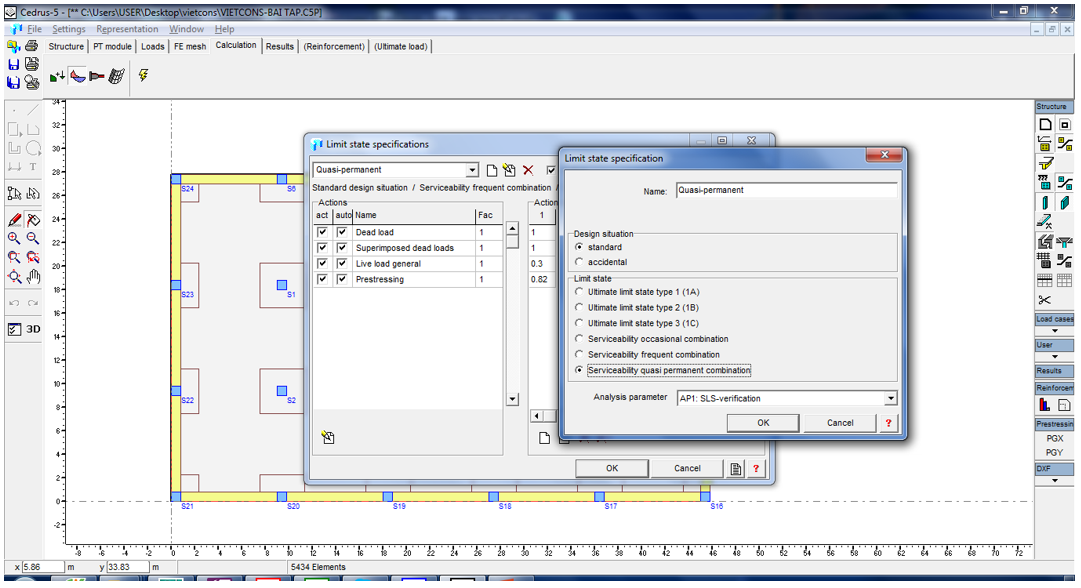Screen dimensions: 1081x588
Task: Toggle the act checkbox for Live load general
Action: point(322,263)
